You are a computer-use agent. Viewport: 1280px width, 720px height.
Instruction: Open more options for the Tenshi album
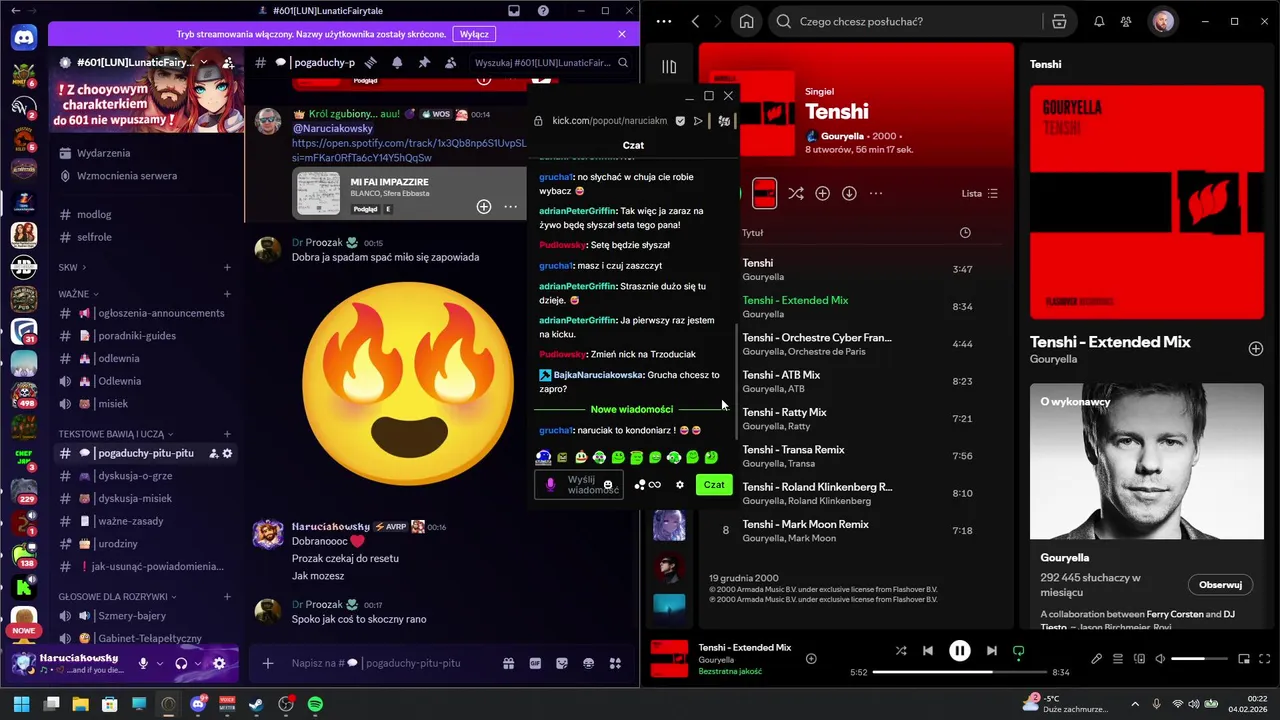pyautogui.click(x=876, y=193)
